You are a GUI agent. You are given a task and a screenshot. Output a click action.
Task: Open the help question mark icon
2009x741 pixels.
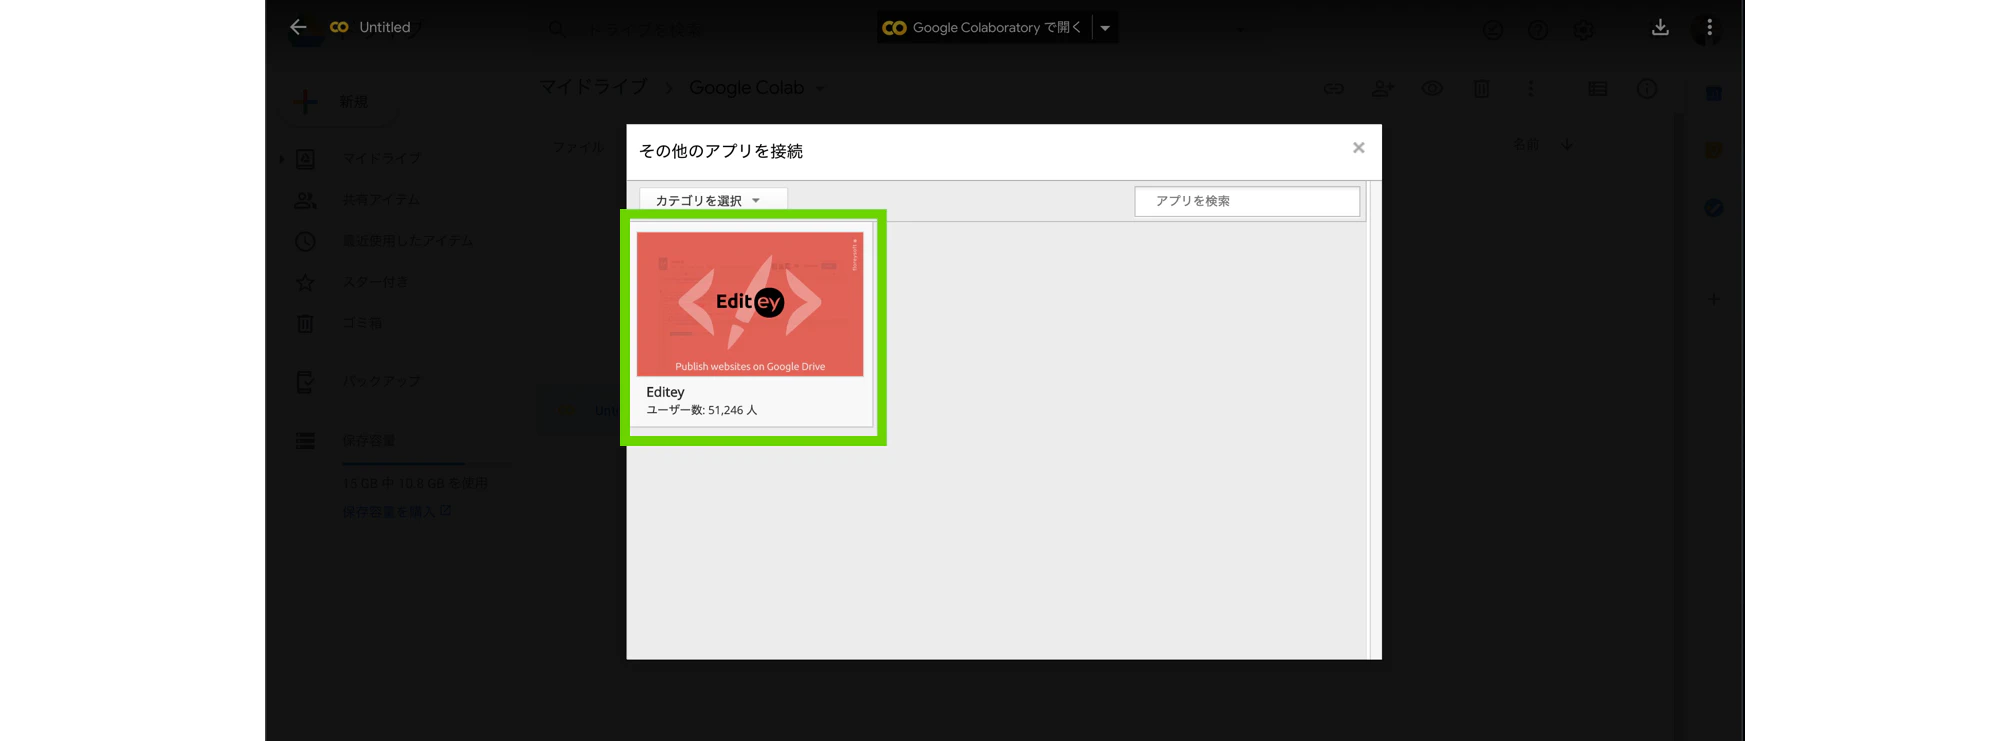point(1538,30)
